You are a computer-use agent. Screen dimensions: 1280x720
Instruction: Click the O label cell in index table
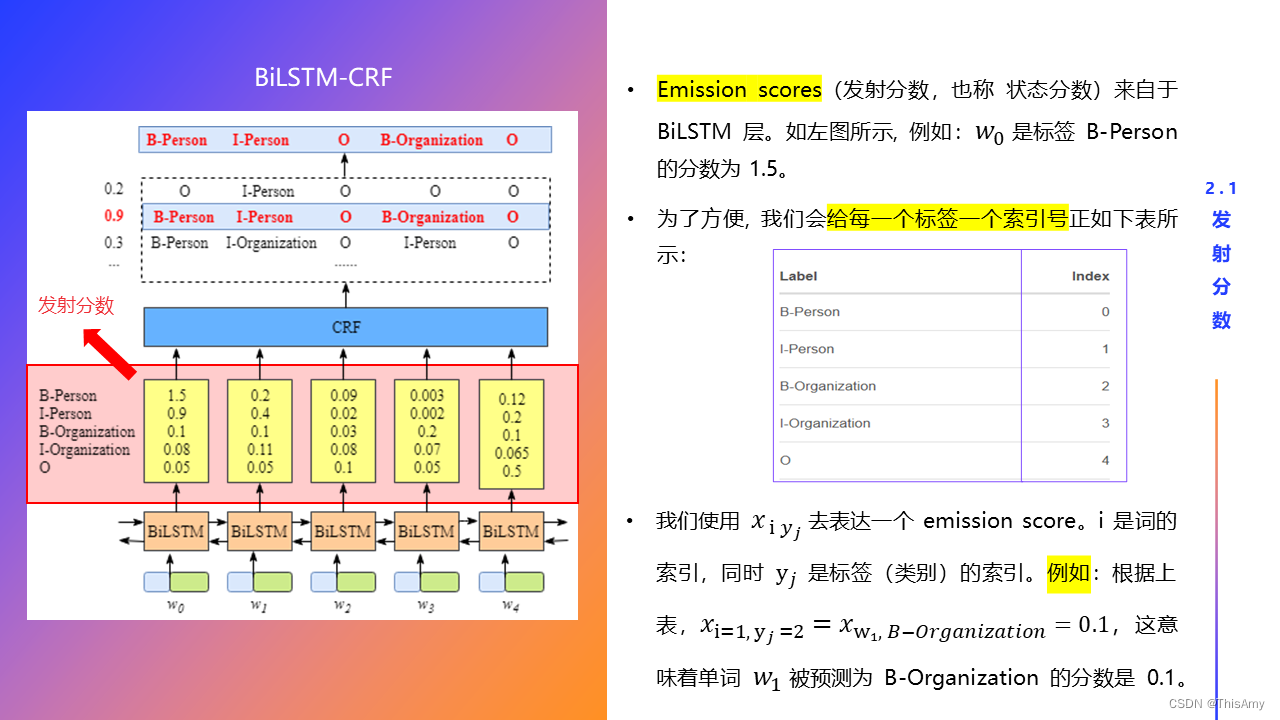click(x=785, y=460)
